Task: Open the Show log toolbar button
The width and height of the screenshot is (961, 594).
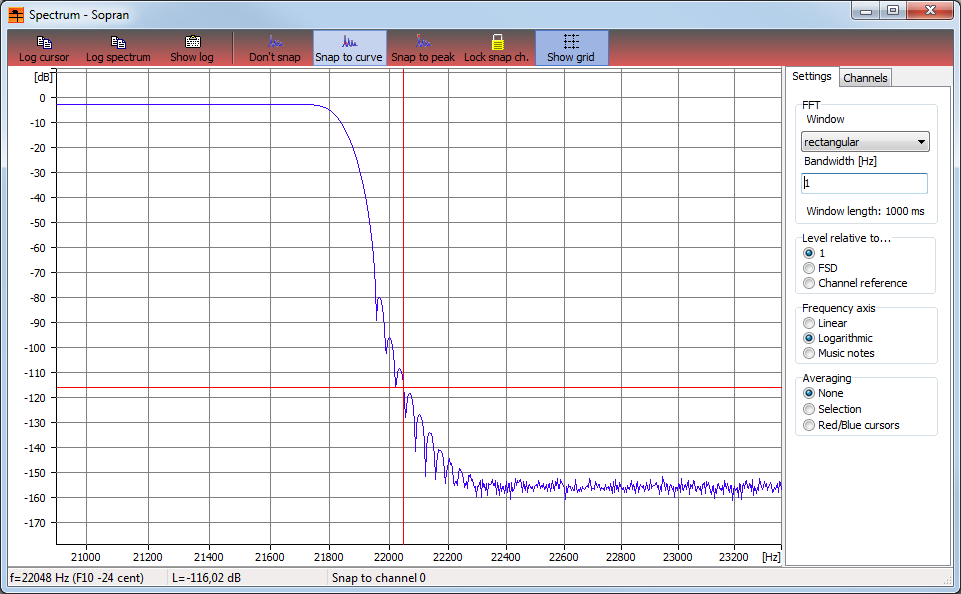Action: 192,48
